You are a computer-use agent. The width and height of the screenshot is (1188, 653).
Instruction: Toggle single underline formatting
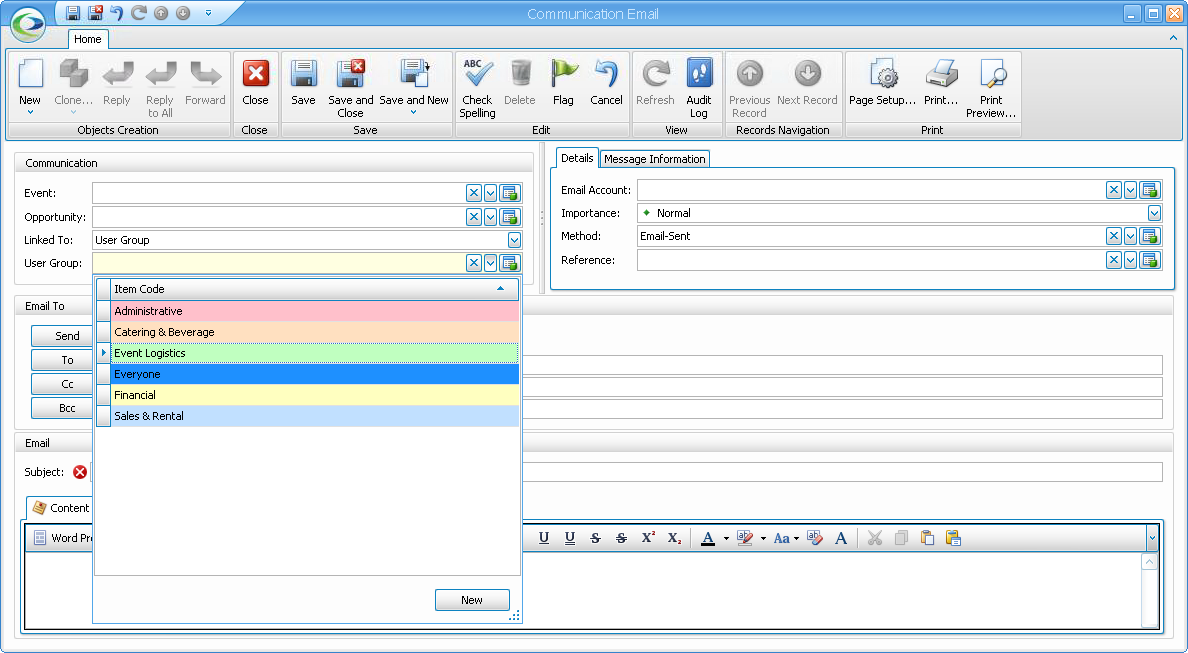pyautogui.click(x=544, y=538)
